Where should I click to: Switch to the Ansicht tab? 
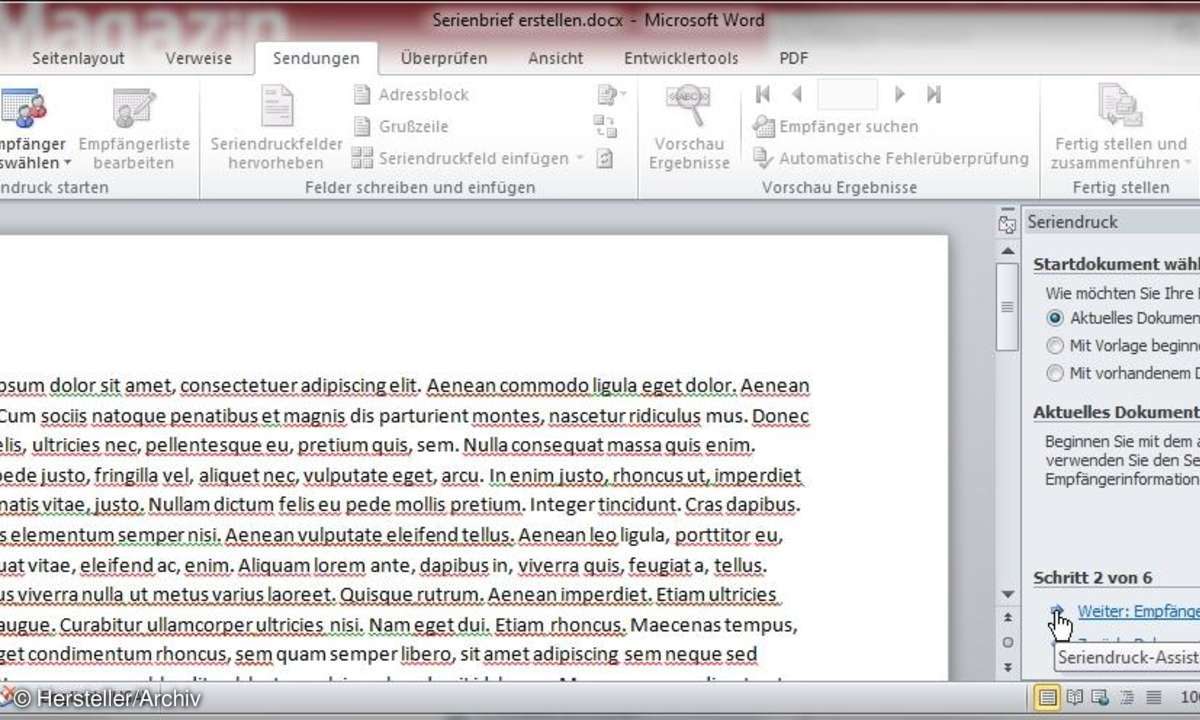click(556, 58)
